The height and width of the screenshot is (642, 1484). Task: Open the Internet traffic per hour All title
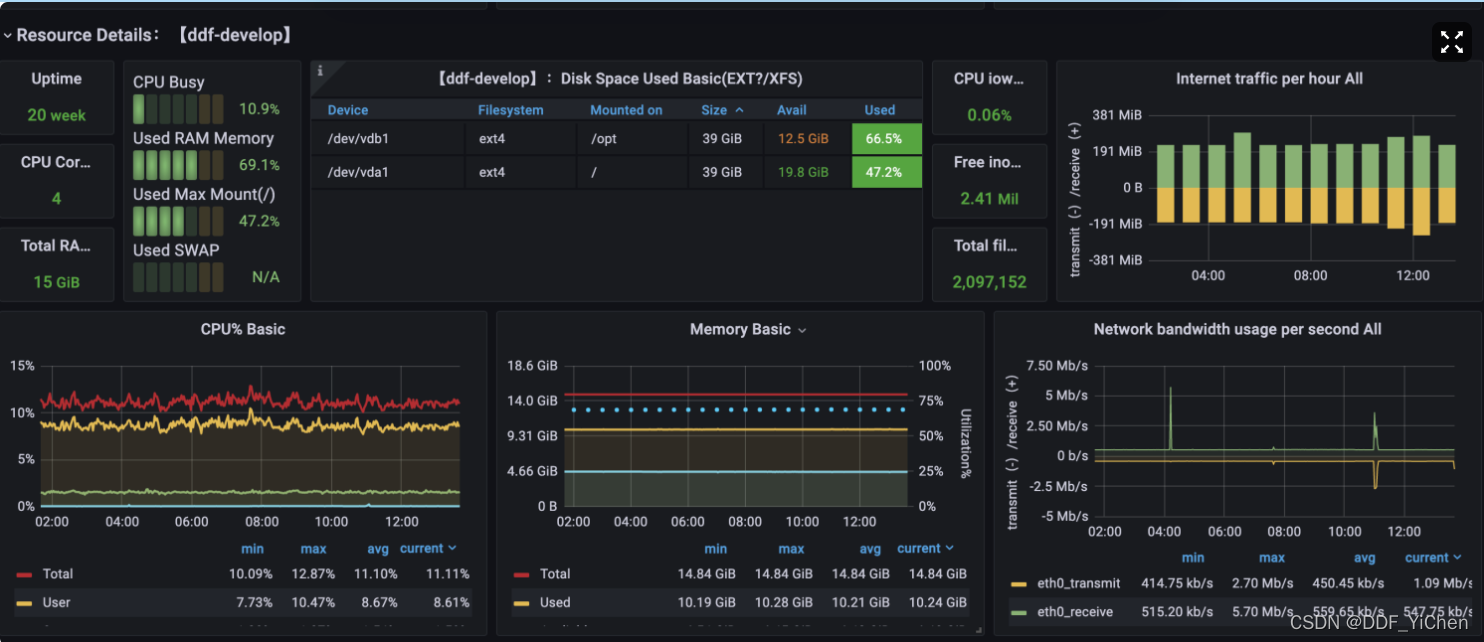pos(1269,78)
